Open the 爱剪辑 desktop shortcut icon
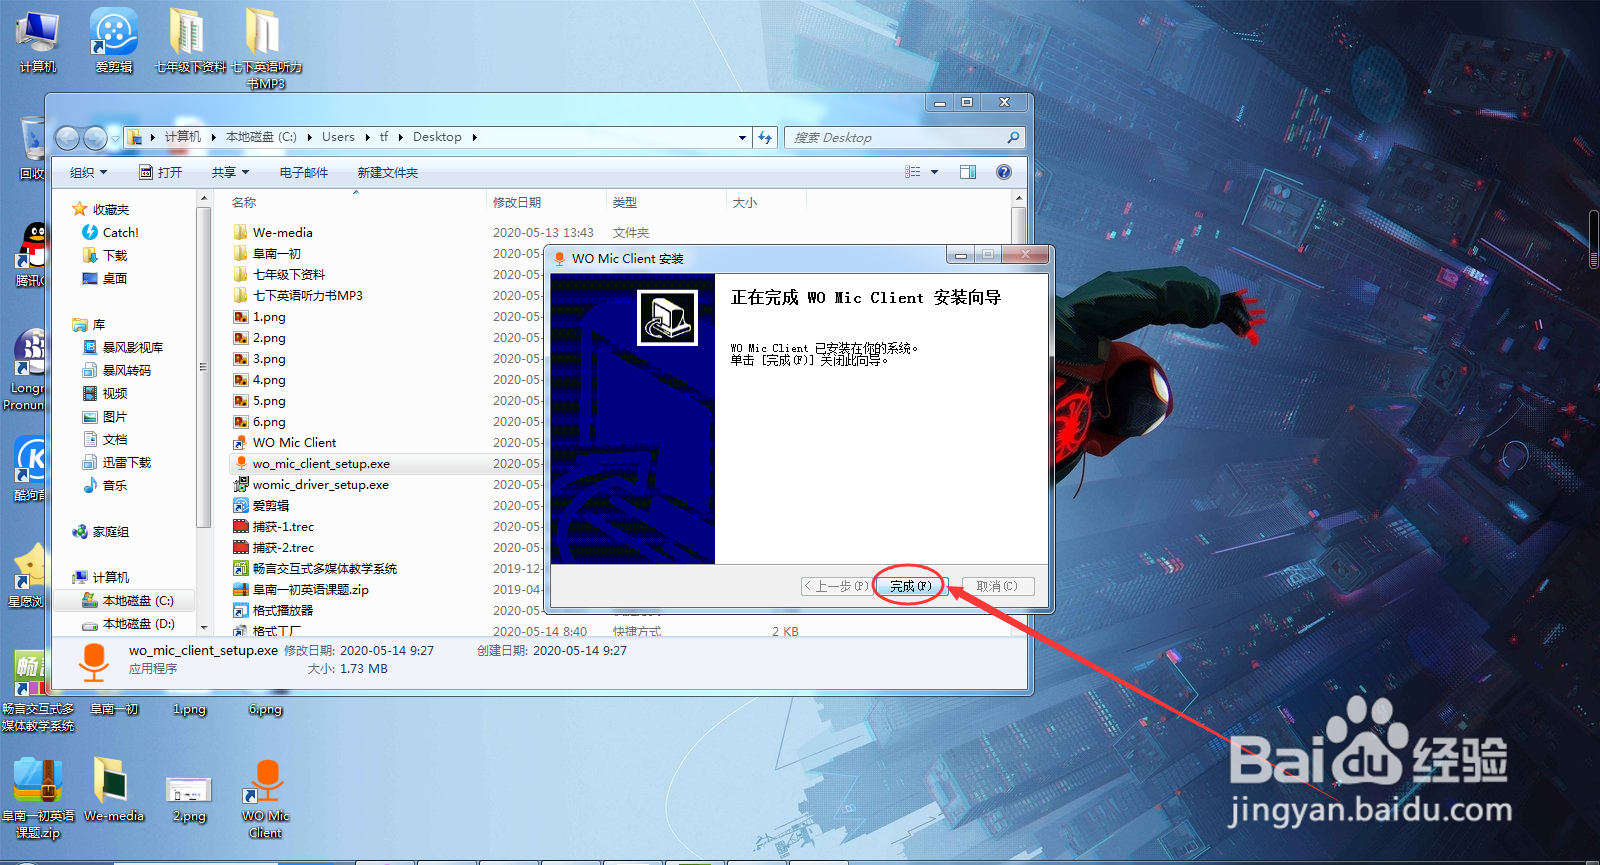The image size is (1600, 865). coord(114,41)
